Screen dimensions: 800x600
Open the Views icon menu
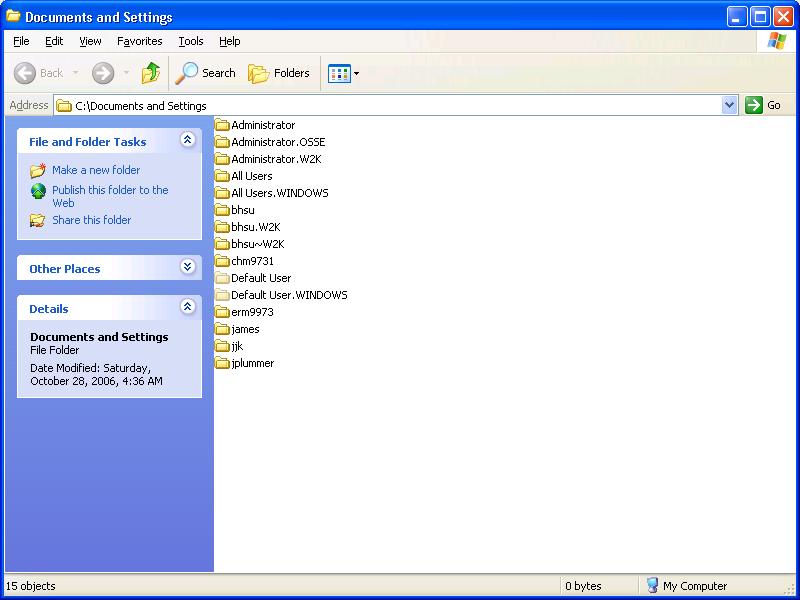point(343,73)
